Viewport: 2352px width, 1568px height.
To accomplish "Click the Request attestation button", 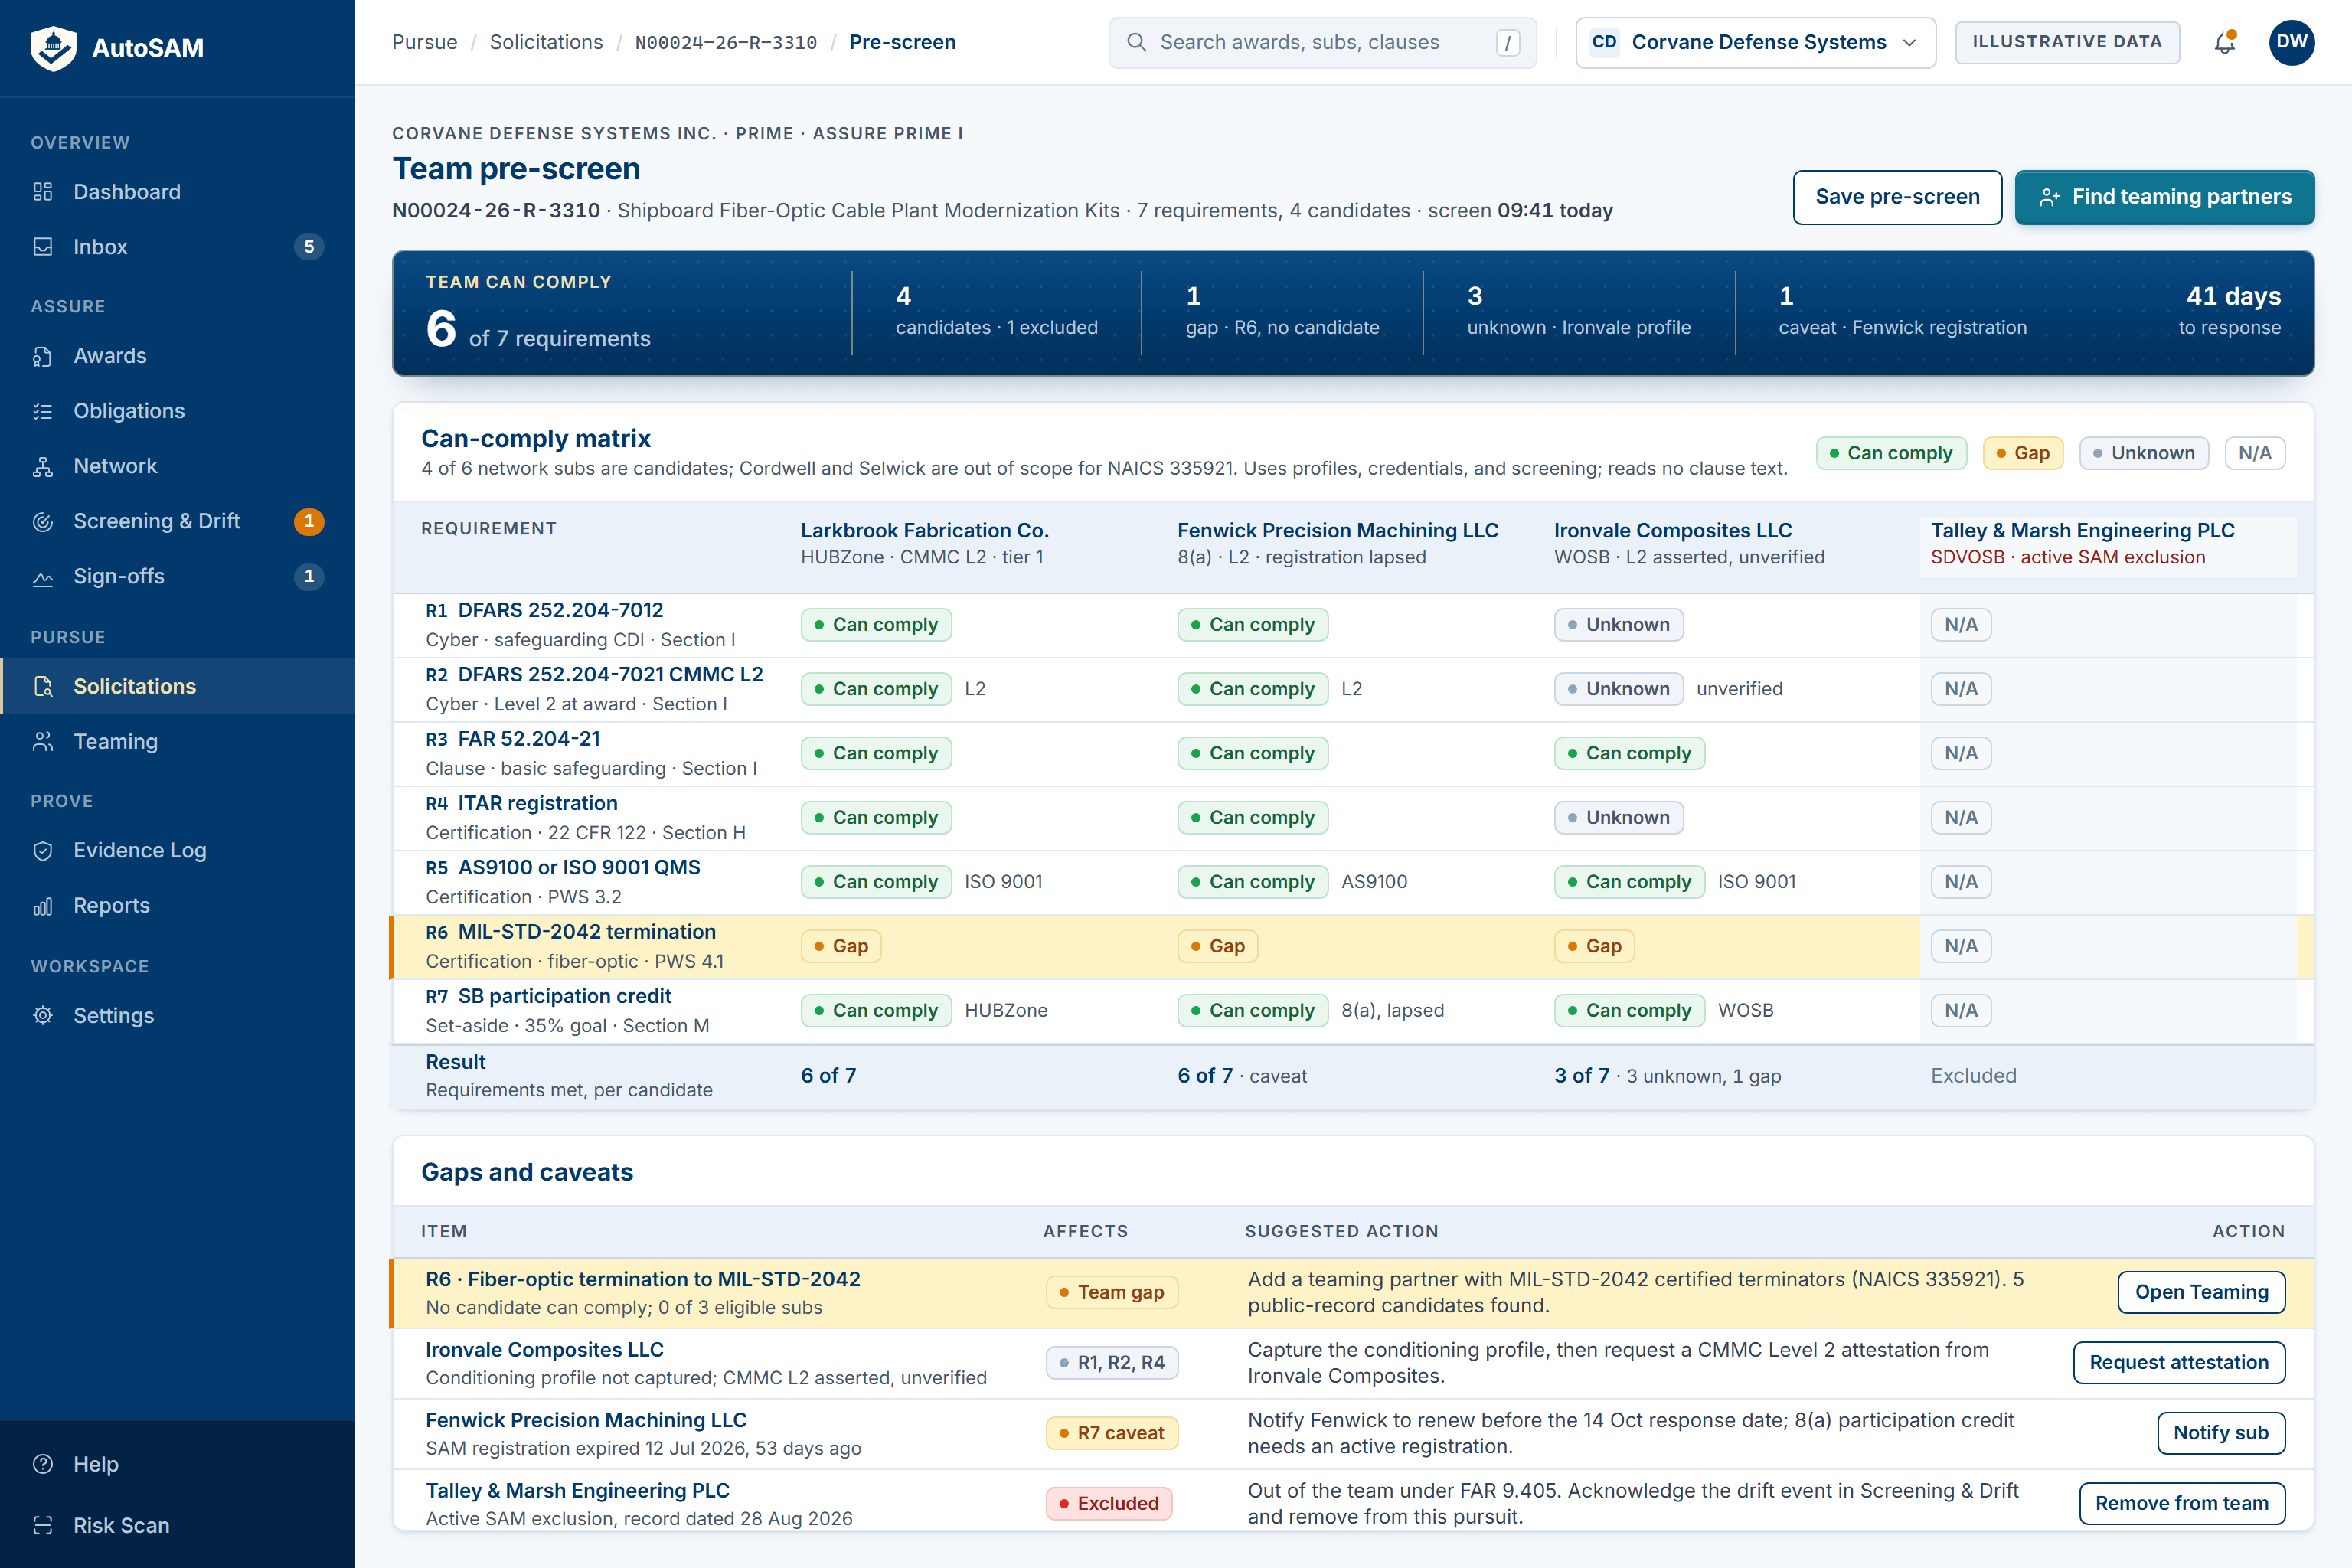I will tap(2179, 1362).
